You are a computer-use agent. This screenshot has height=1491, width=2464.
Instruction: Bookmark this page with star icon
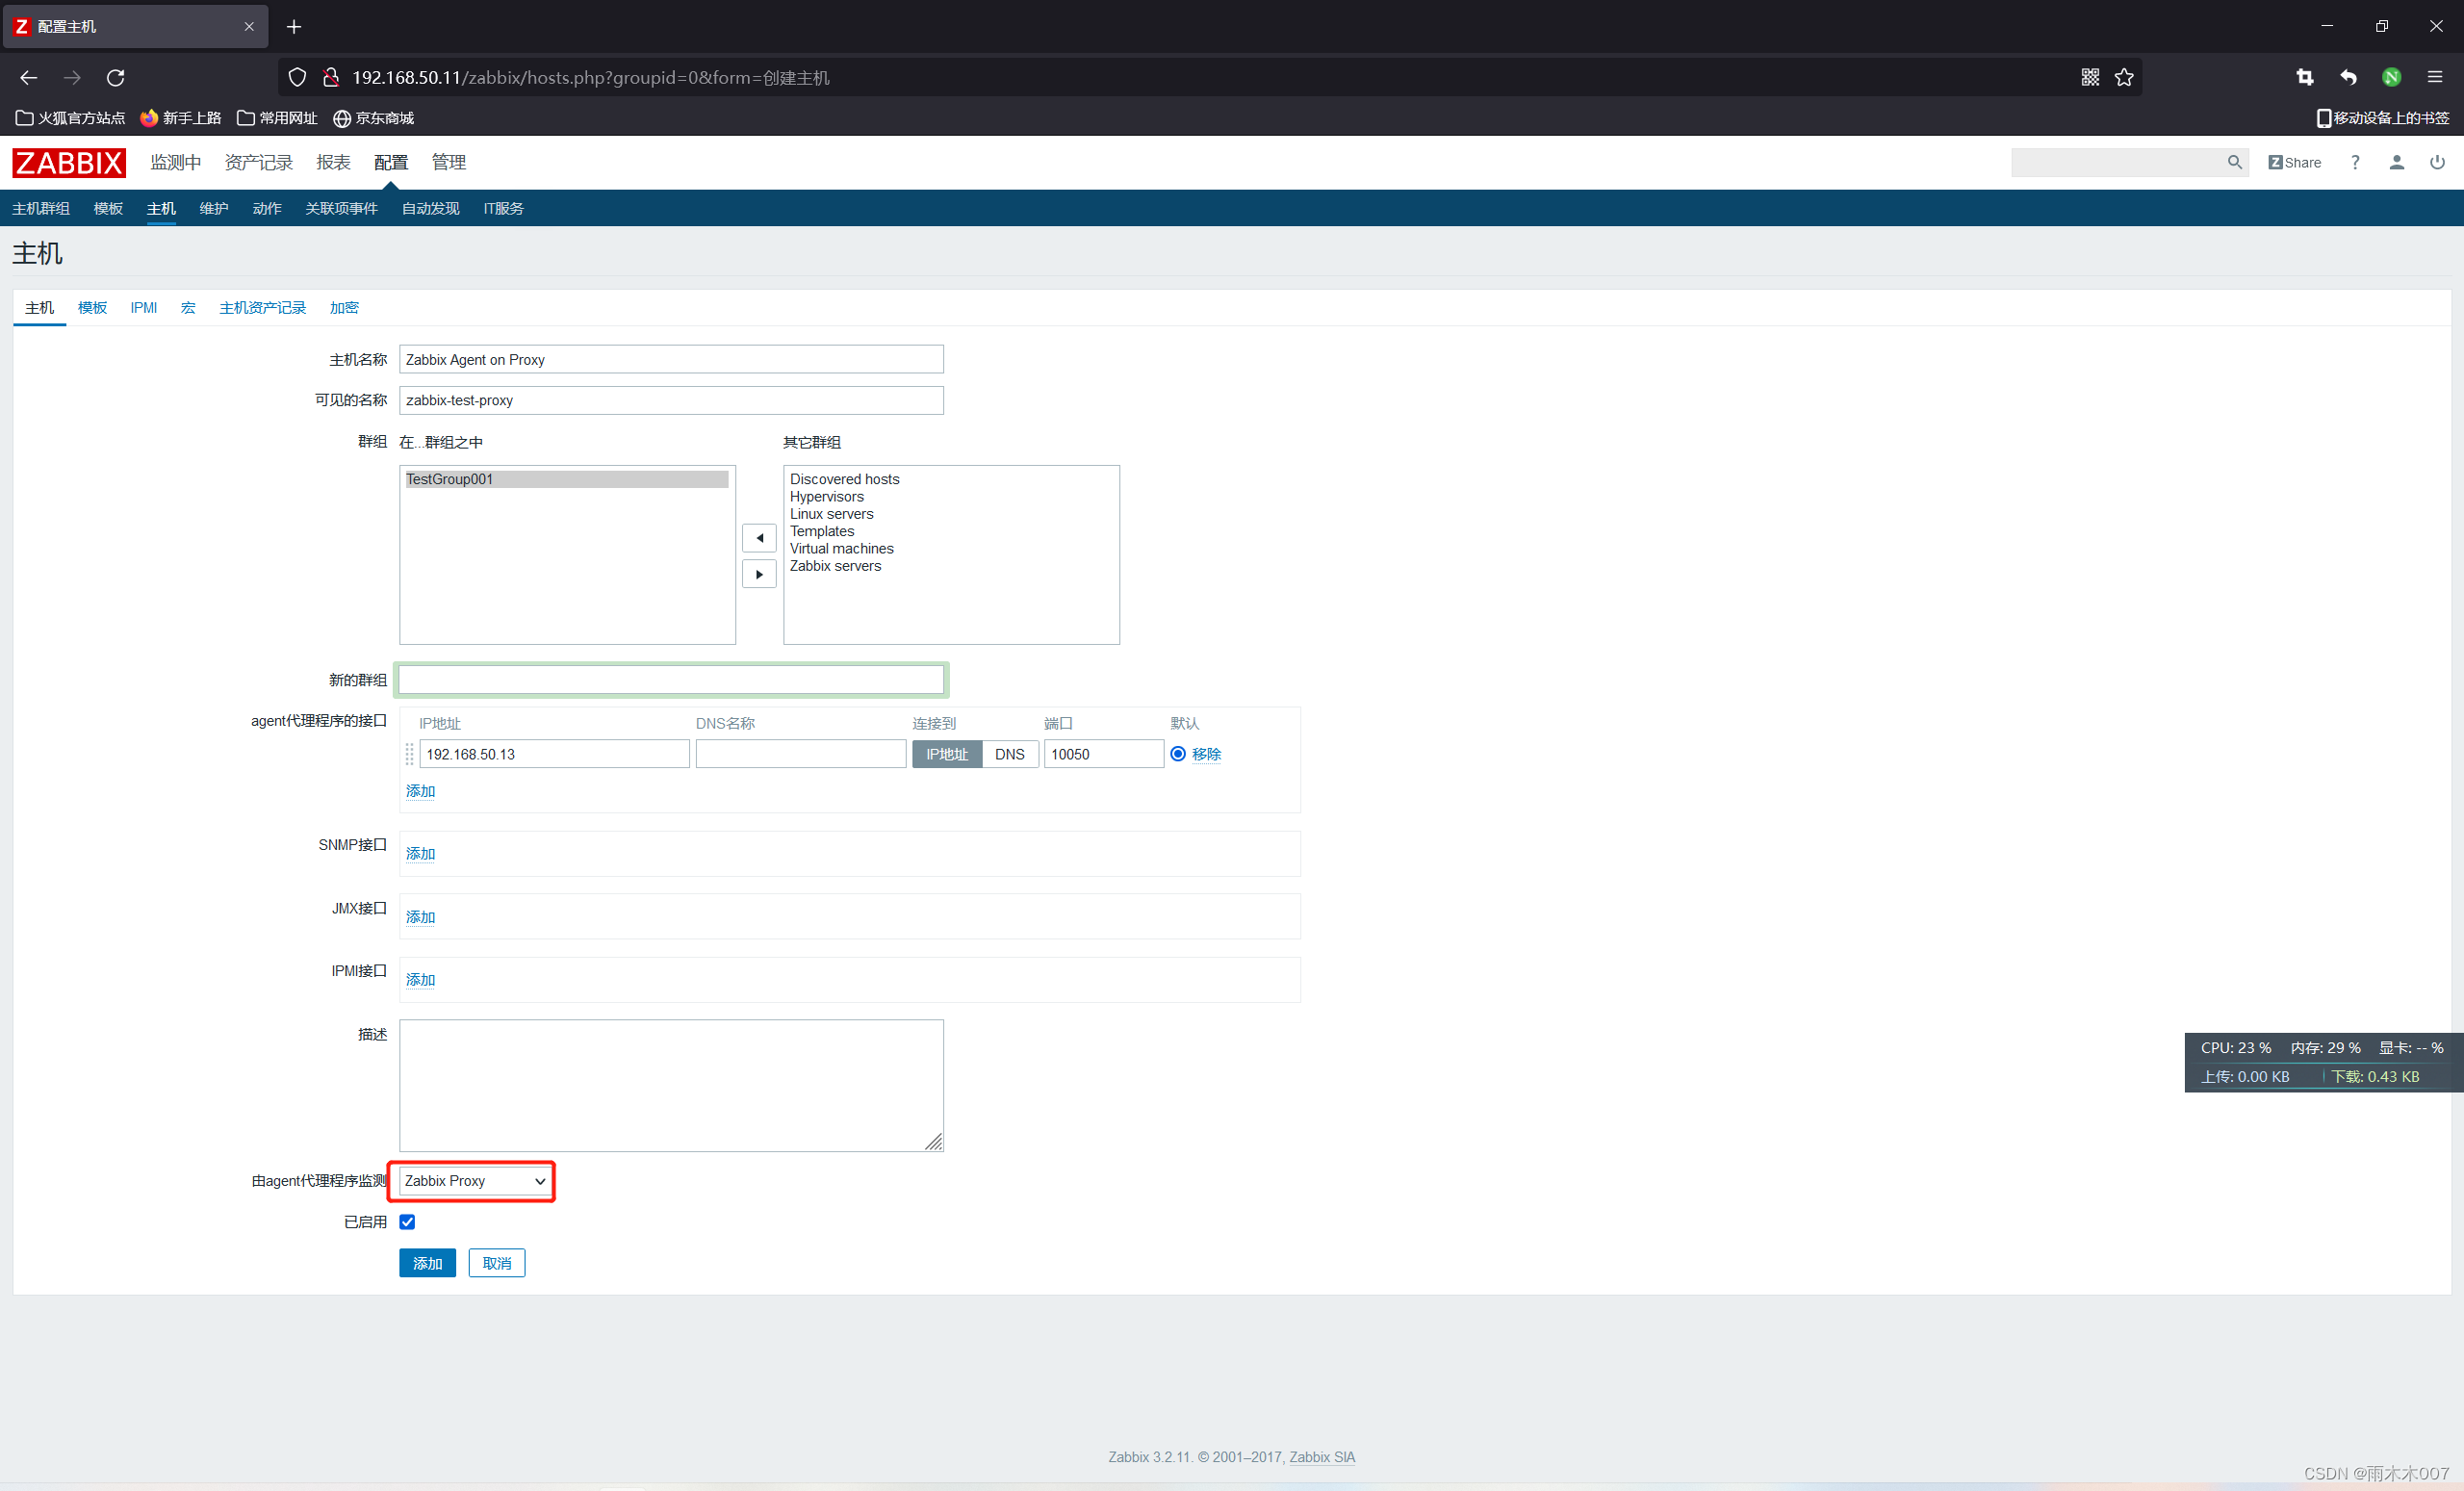2124,77
